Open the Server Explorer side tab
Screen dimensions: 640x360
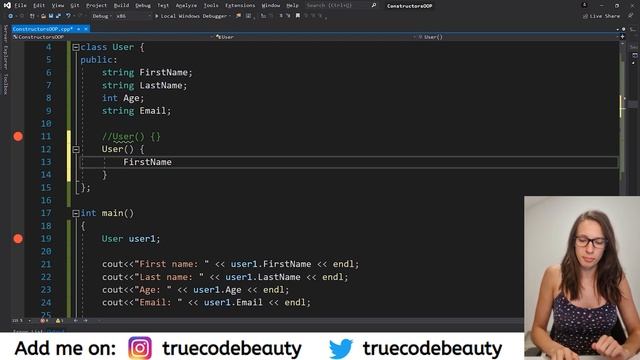[5, 48]
